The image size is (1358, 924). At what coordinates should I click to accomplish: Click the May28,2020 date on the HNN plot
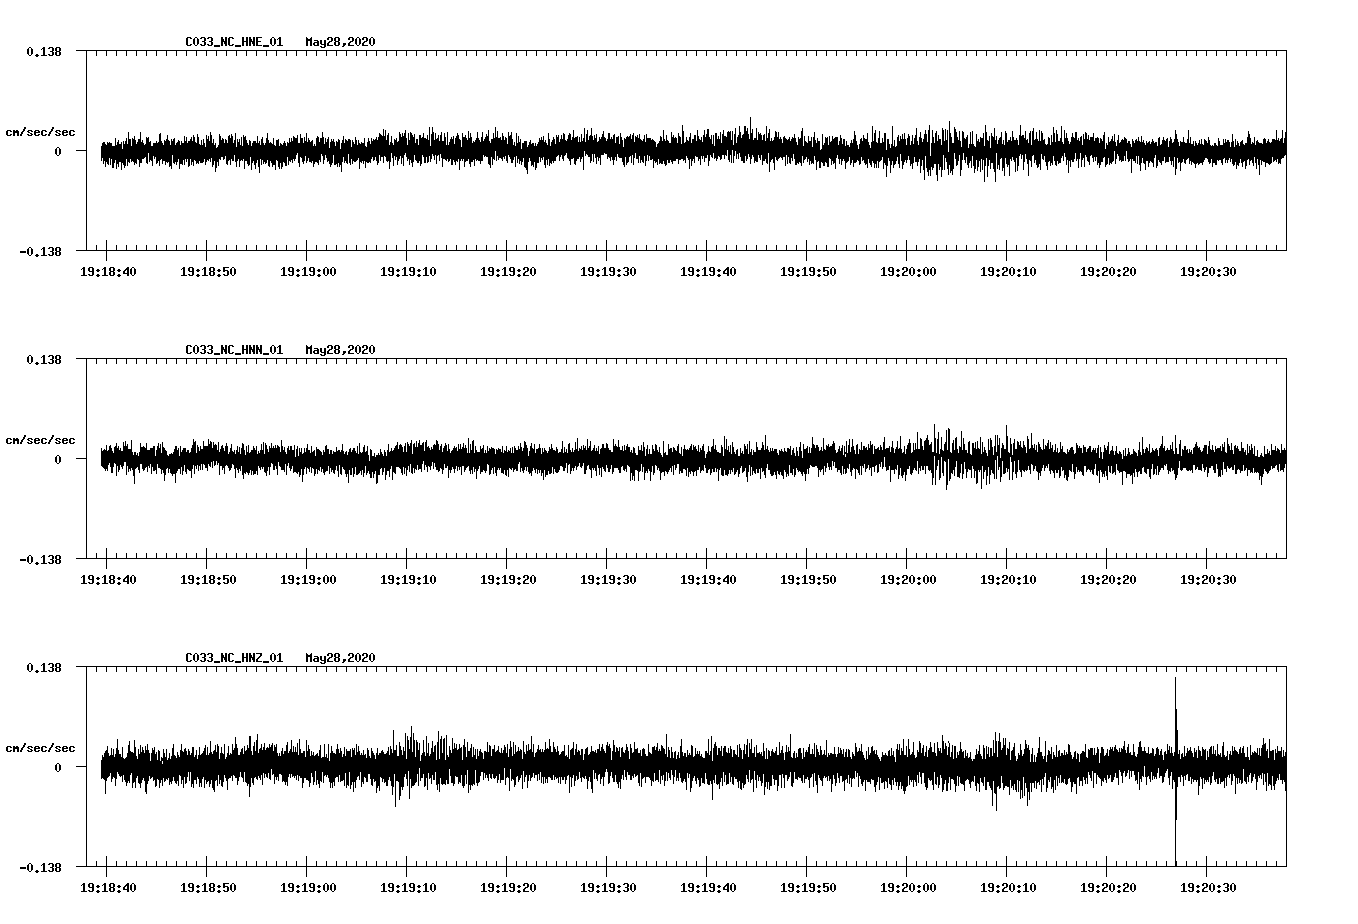(341, 350)
